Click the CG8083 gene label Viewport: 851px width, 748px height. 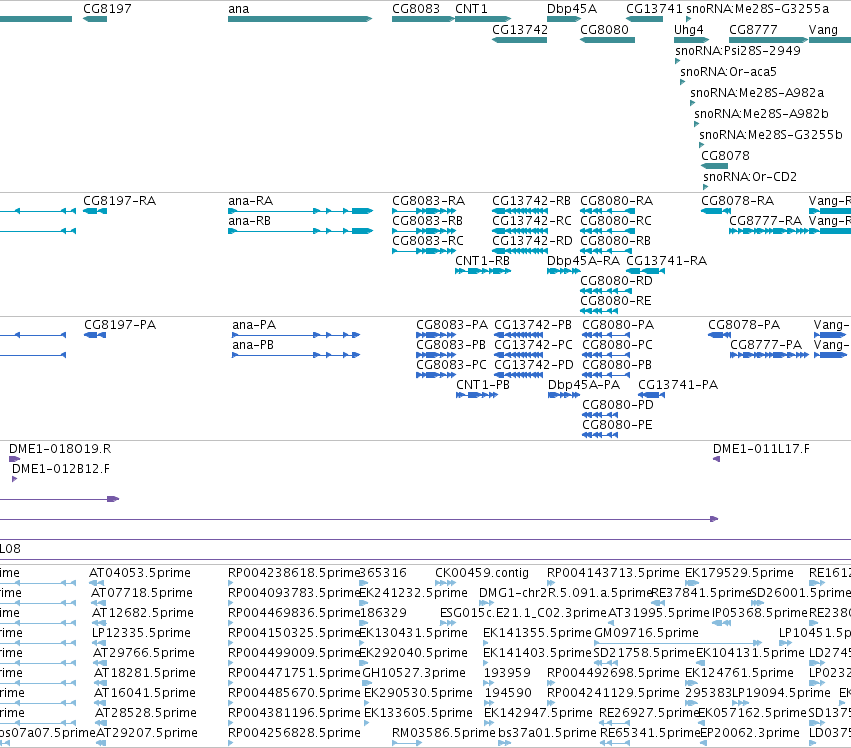pos(416,9)
